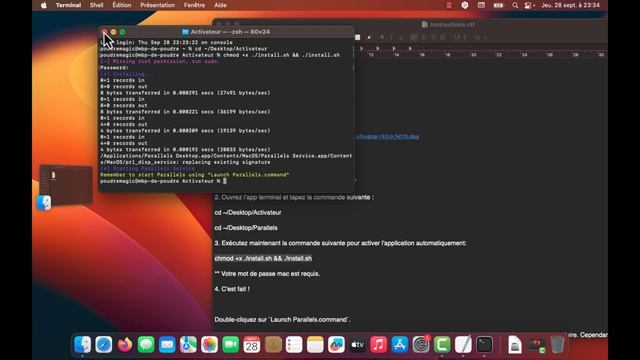
Task: Click '4. C'est fait !' line
Action: coord(232,289)
